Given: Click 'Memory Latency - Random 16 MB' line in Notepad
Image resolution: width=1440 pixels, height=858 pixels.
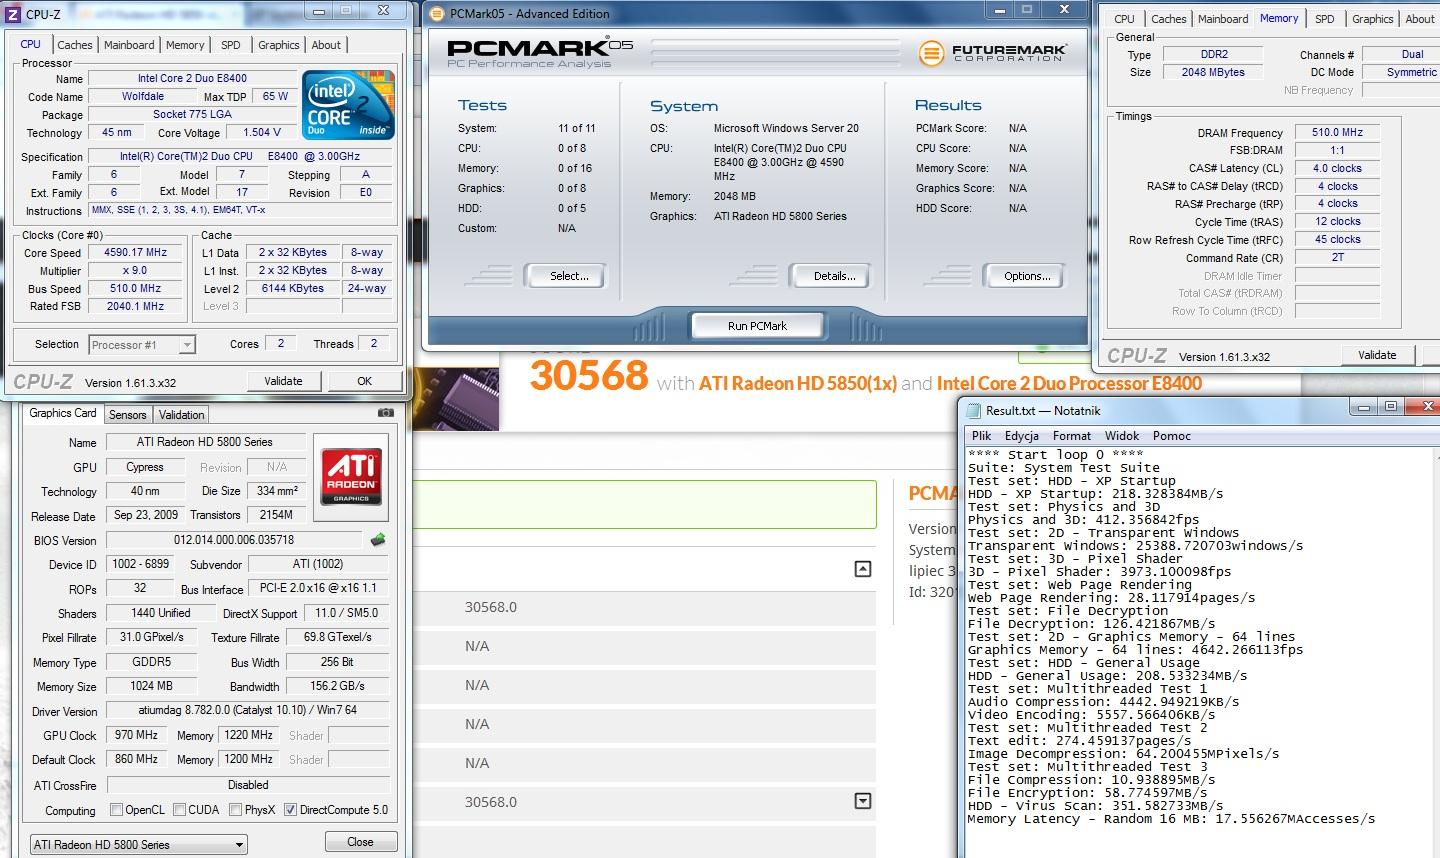Looking at the screenshot, I should [1171, 819].
